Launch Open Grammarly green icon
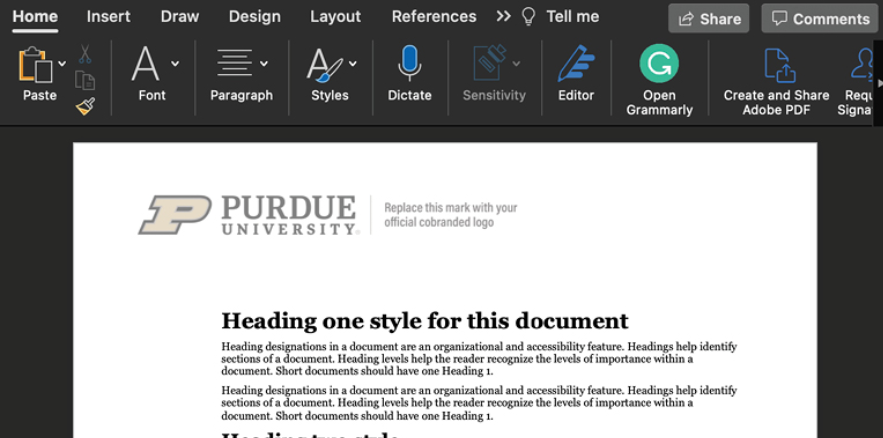Viewport: 883px width, 438px height. [x=659, y=63]
